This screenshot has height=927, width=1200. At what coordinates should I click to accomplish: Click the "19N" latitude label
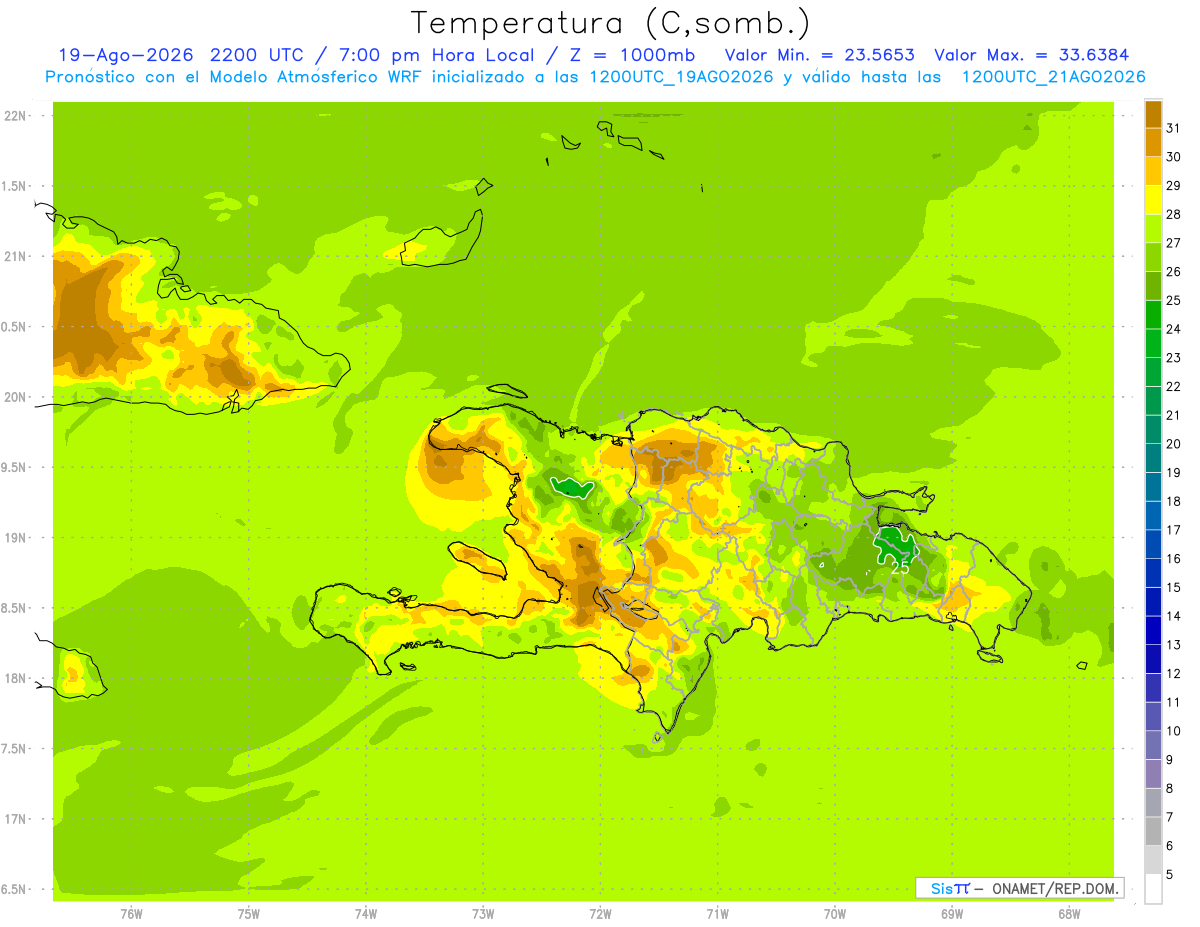[x=17, y=538]
